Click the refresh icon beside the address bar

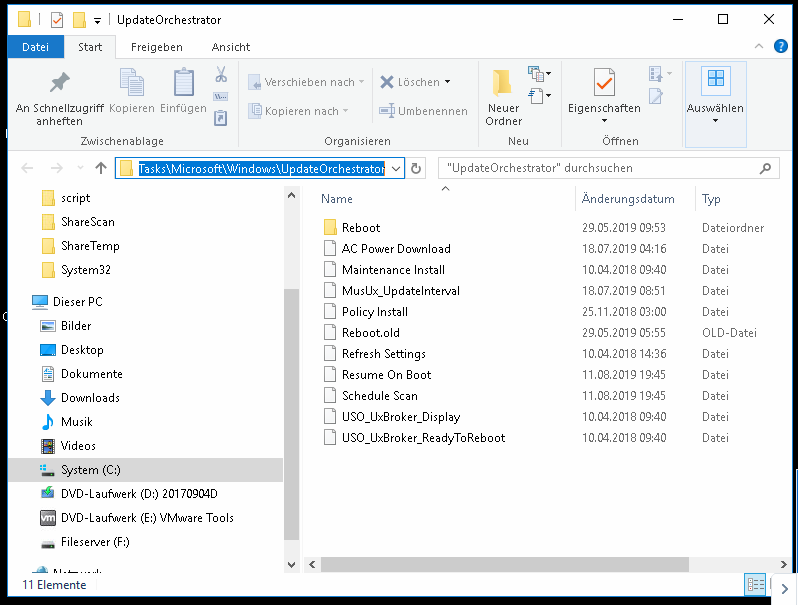tap(417, 168)
